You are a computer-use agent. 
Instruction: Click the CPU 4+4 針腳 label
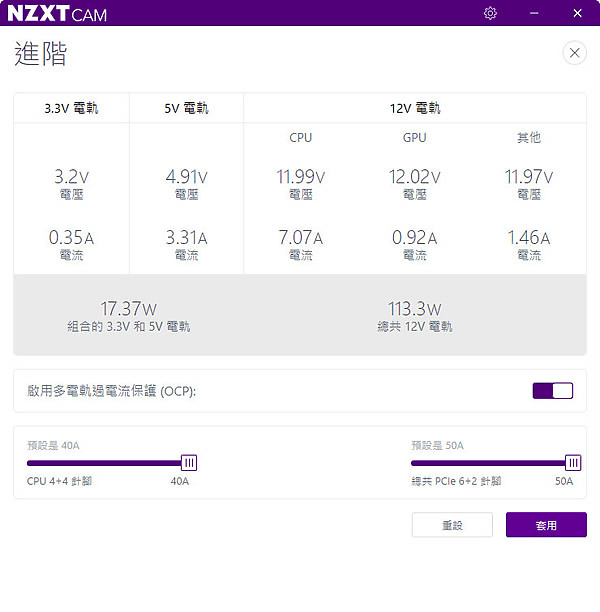[x=59, y=481]
